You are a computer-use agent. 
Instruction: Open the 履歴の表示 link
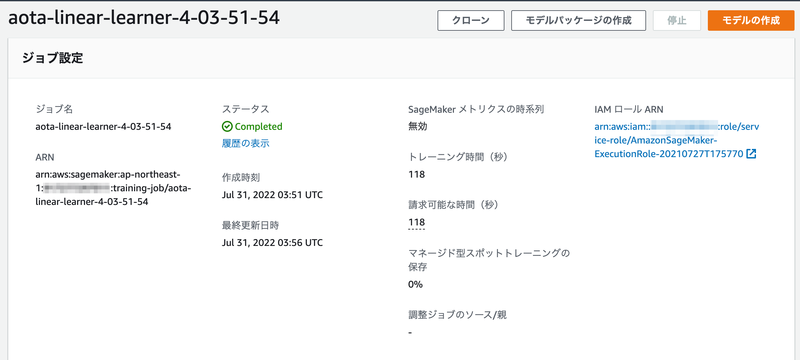tap(246, 144)
